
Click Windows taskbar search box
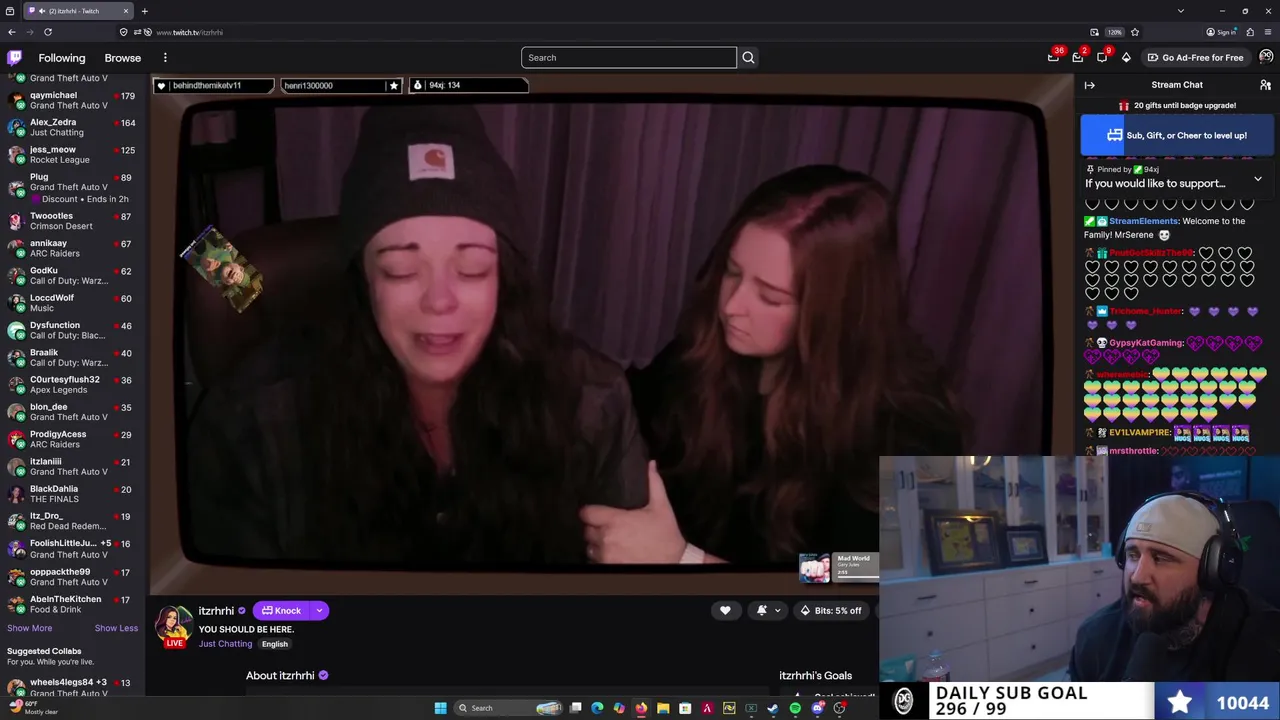(507, 708)
